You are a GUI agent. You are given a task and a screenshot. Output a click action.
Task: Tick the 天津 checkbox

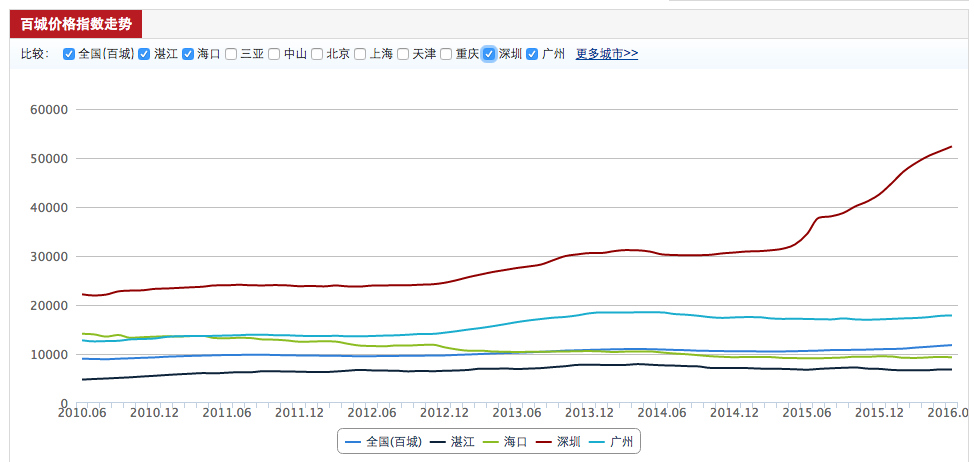pos(403,54)
